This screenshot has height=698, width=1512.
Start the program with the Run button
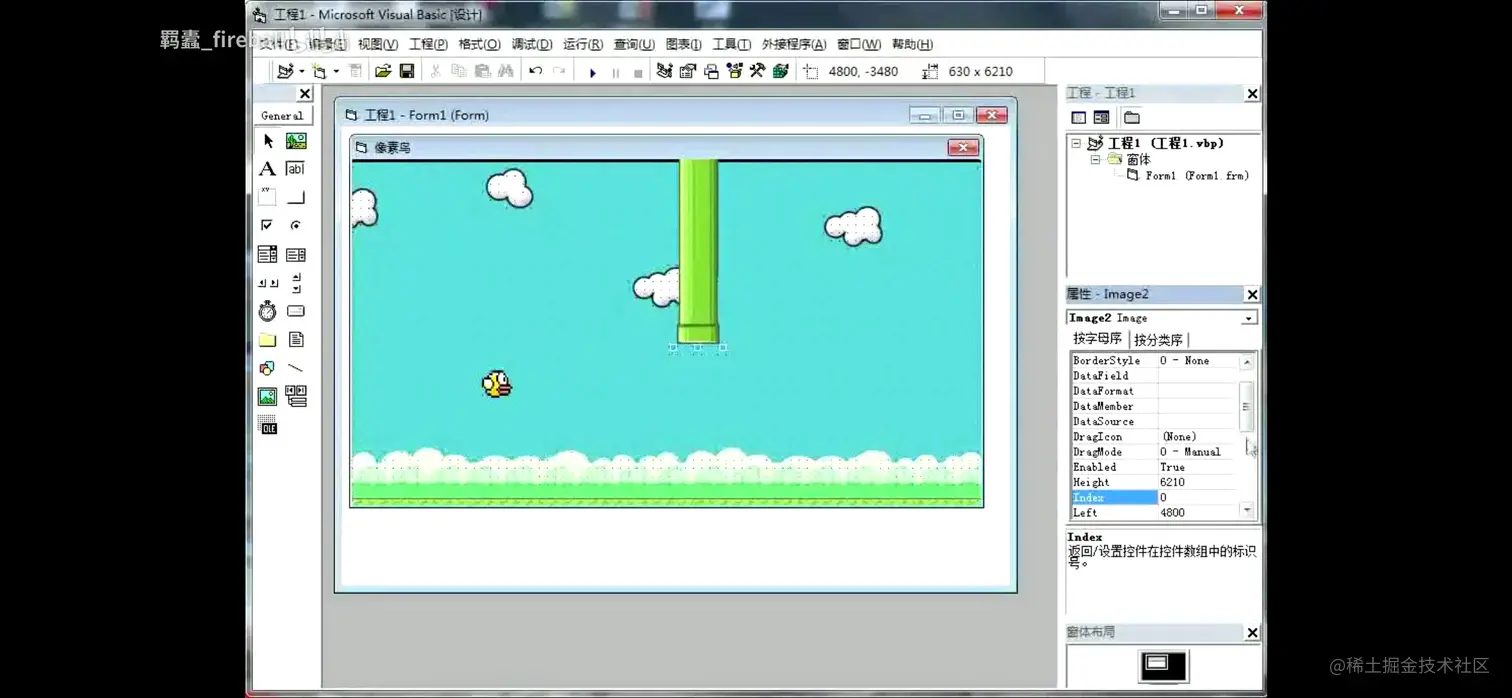pos(593,72)
